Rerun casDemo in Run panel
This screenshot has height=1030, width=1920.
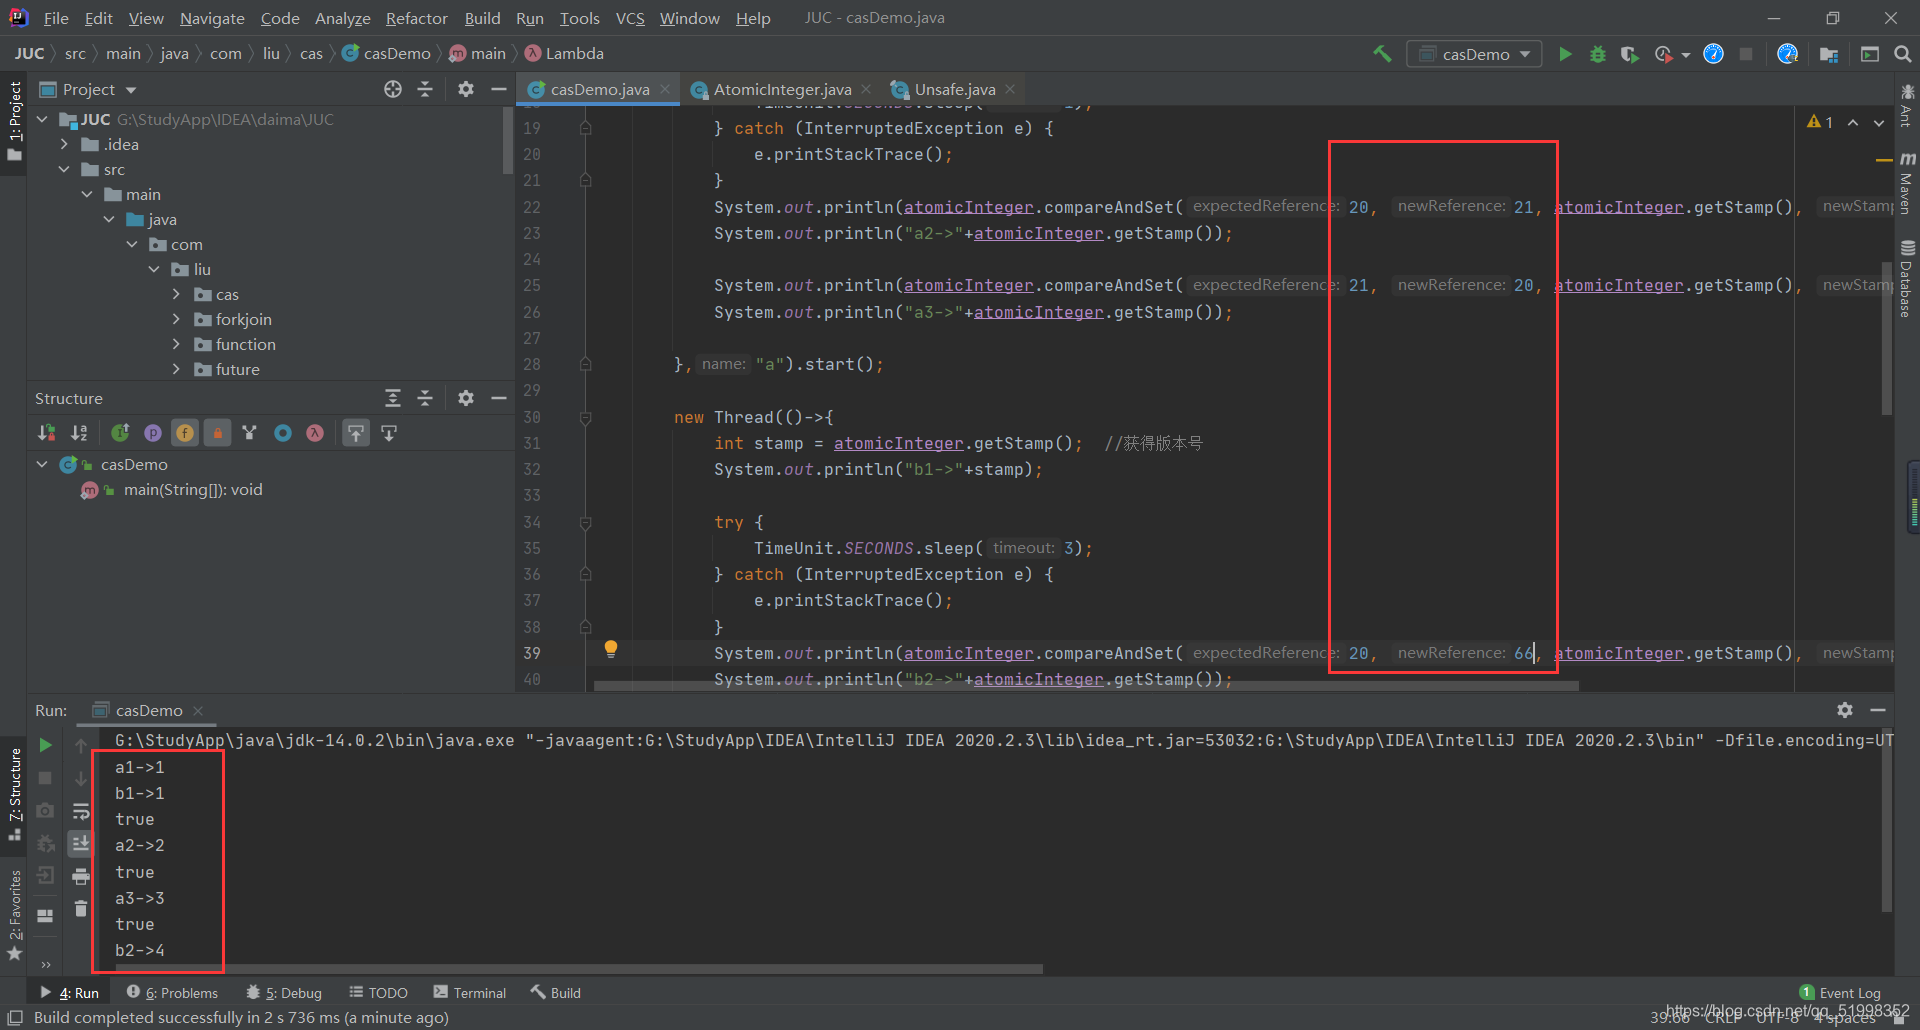coord(45,745)
